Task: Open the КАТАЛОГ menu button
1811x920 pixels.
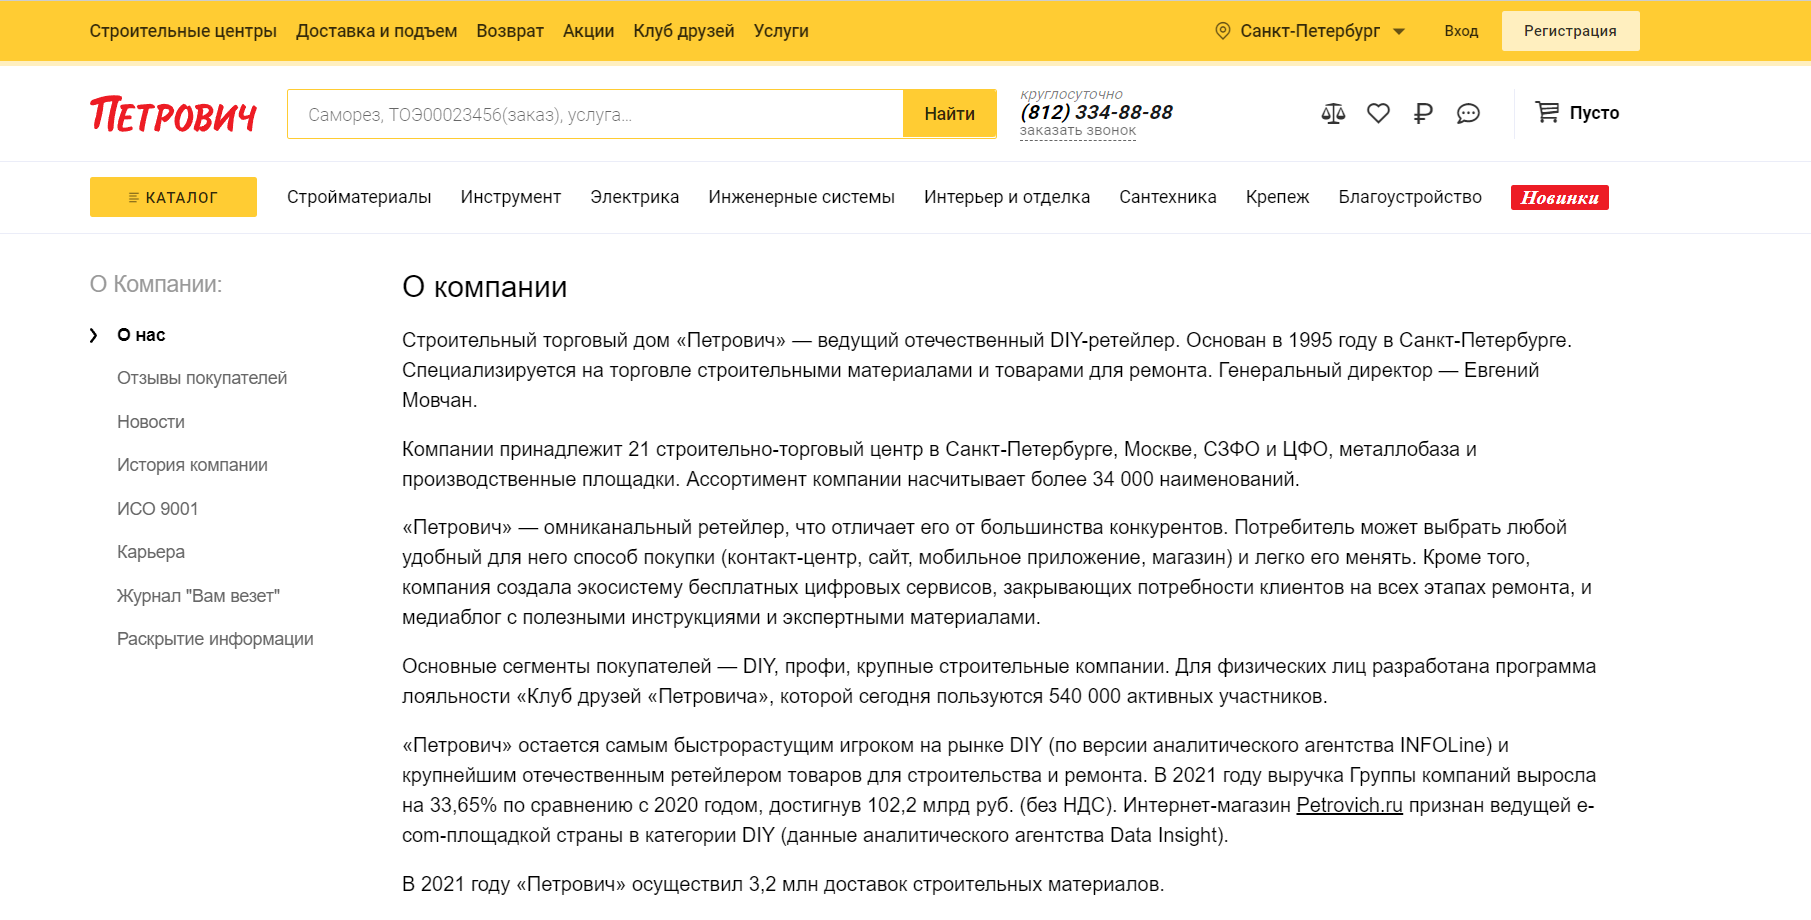Action: coord(173,197)
